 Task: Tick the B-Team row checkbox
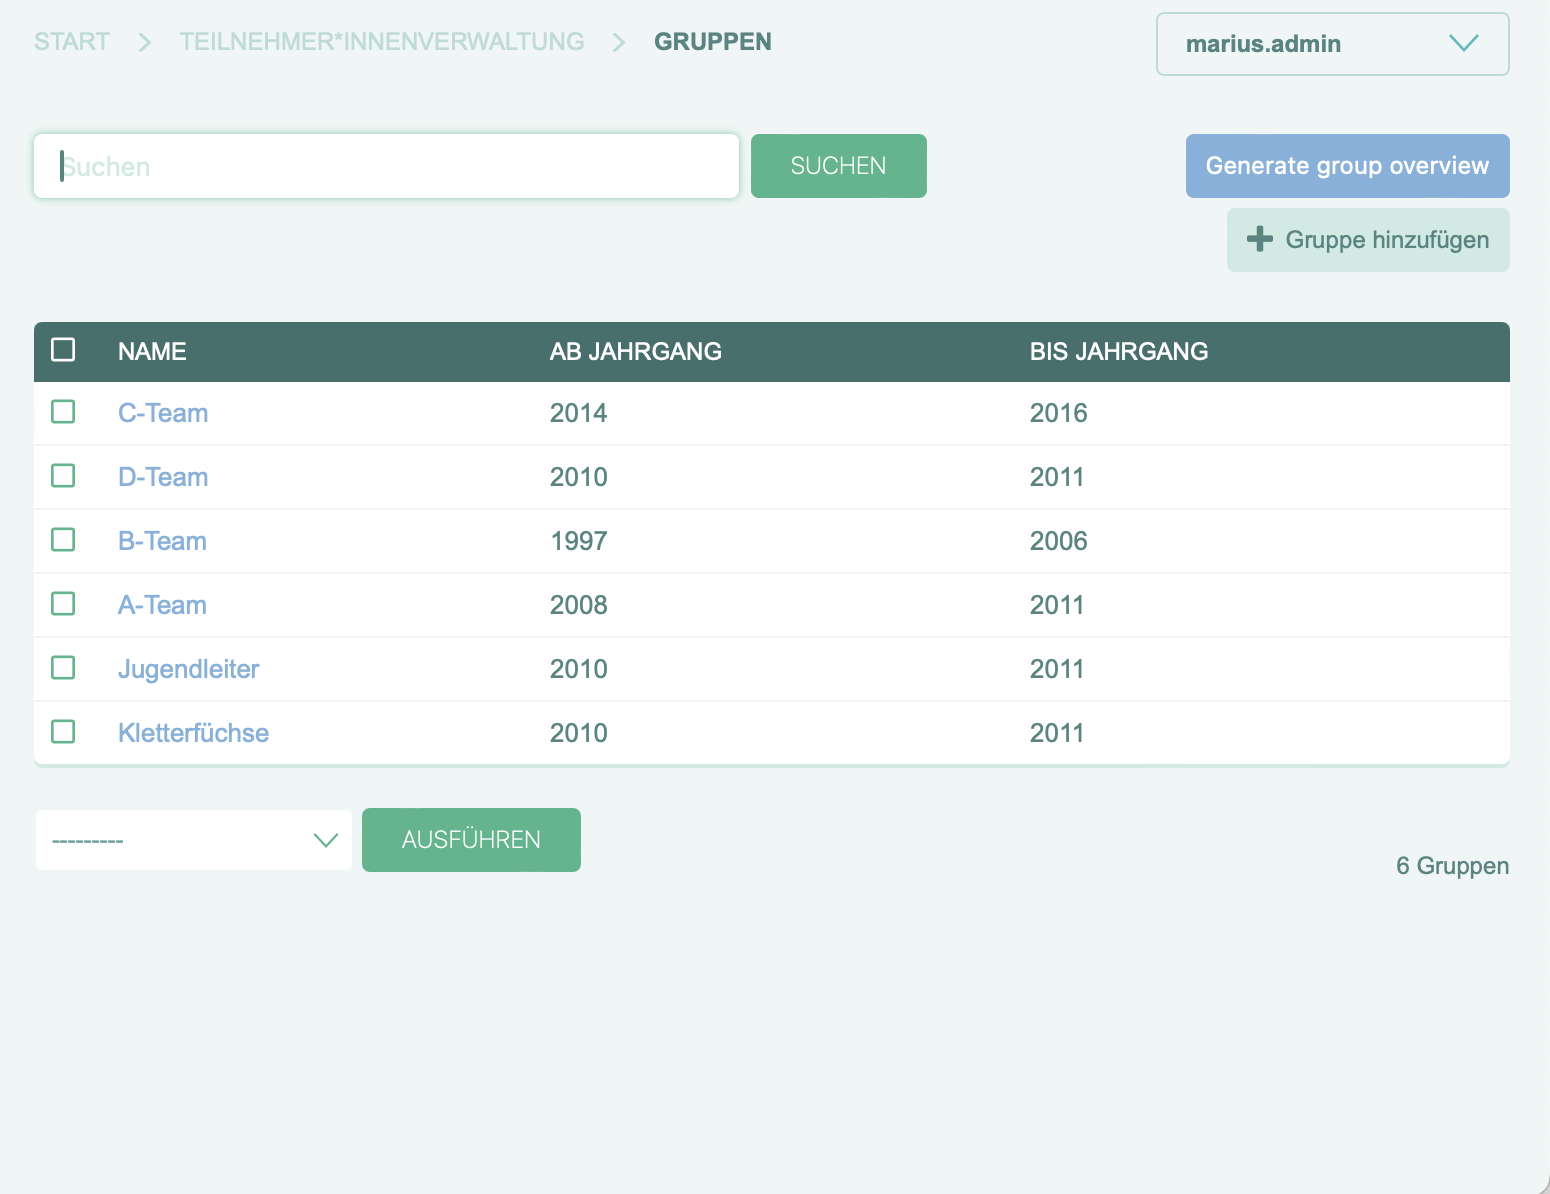click(x=63, y=540)
